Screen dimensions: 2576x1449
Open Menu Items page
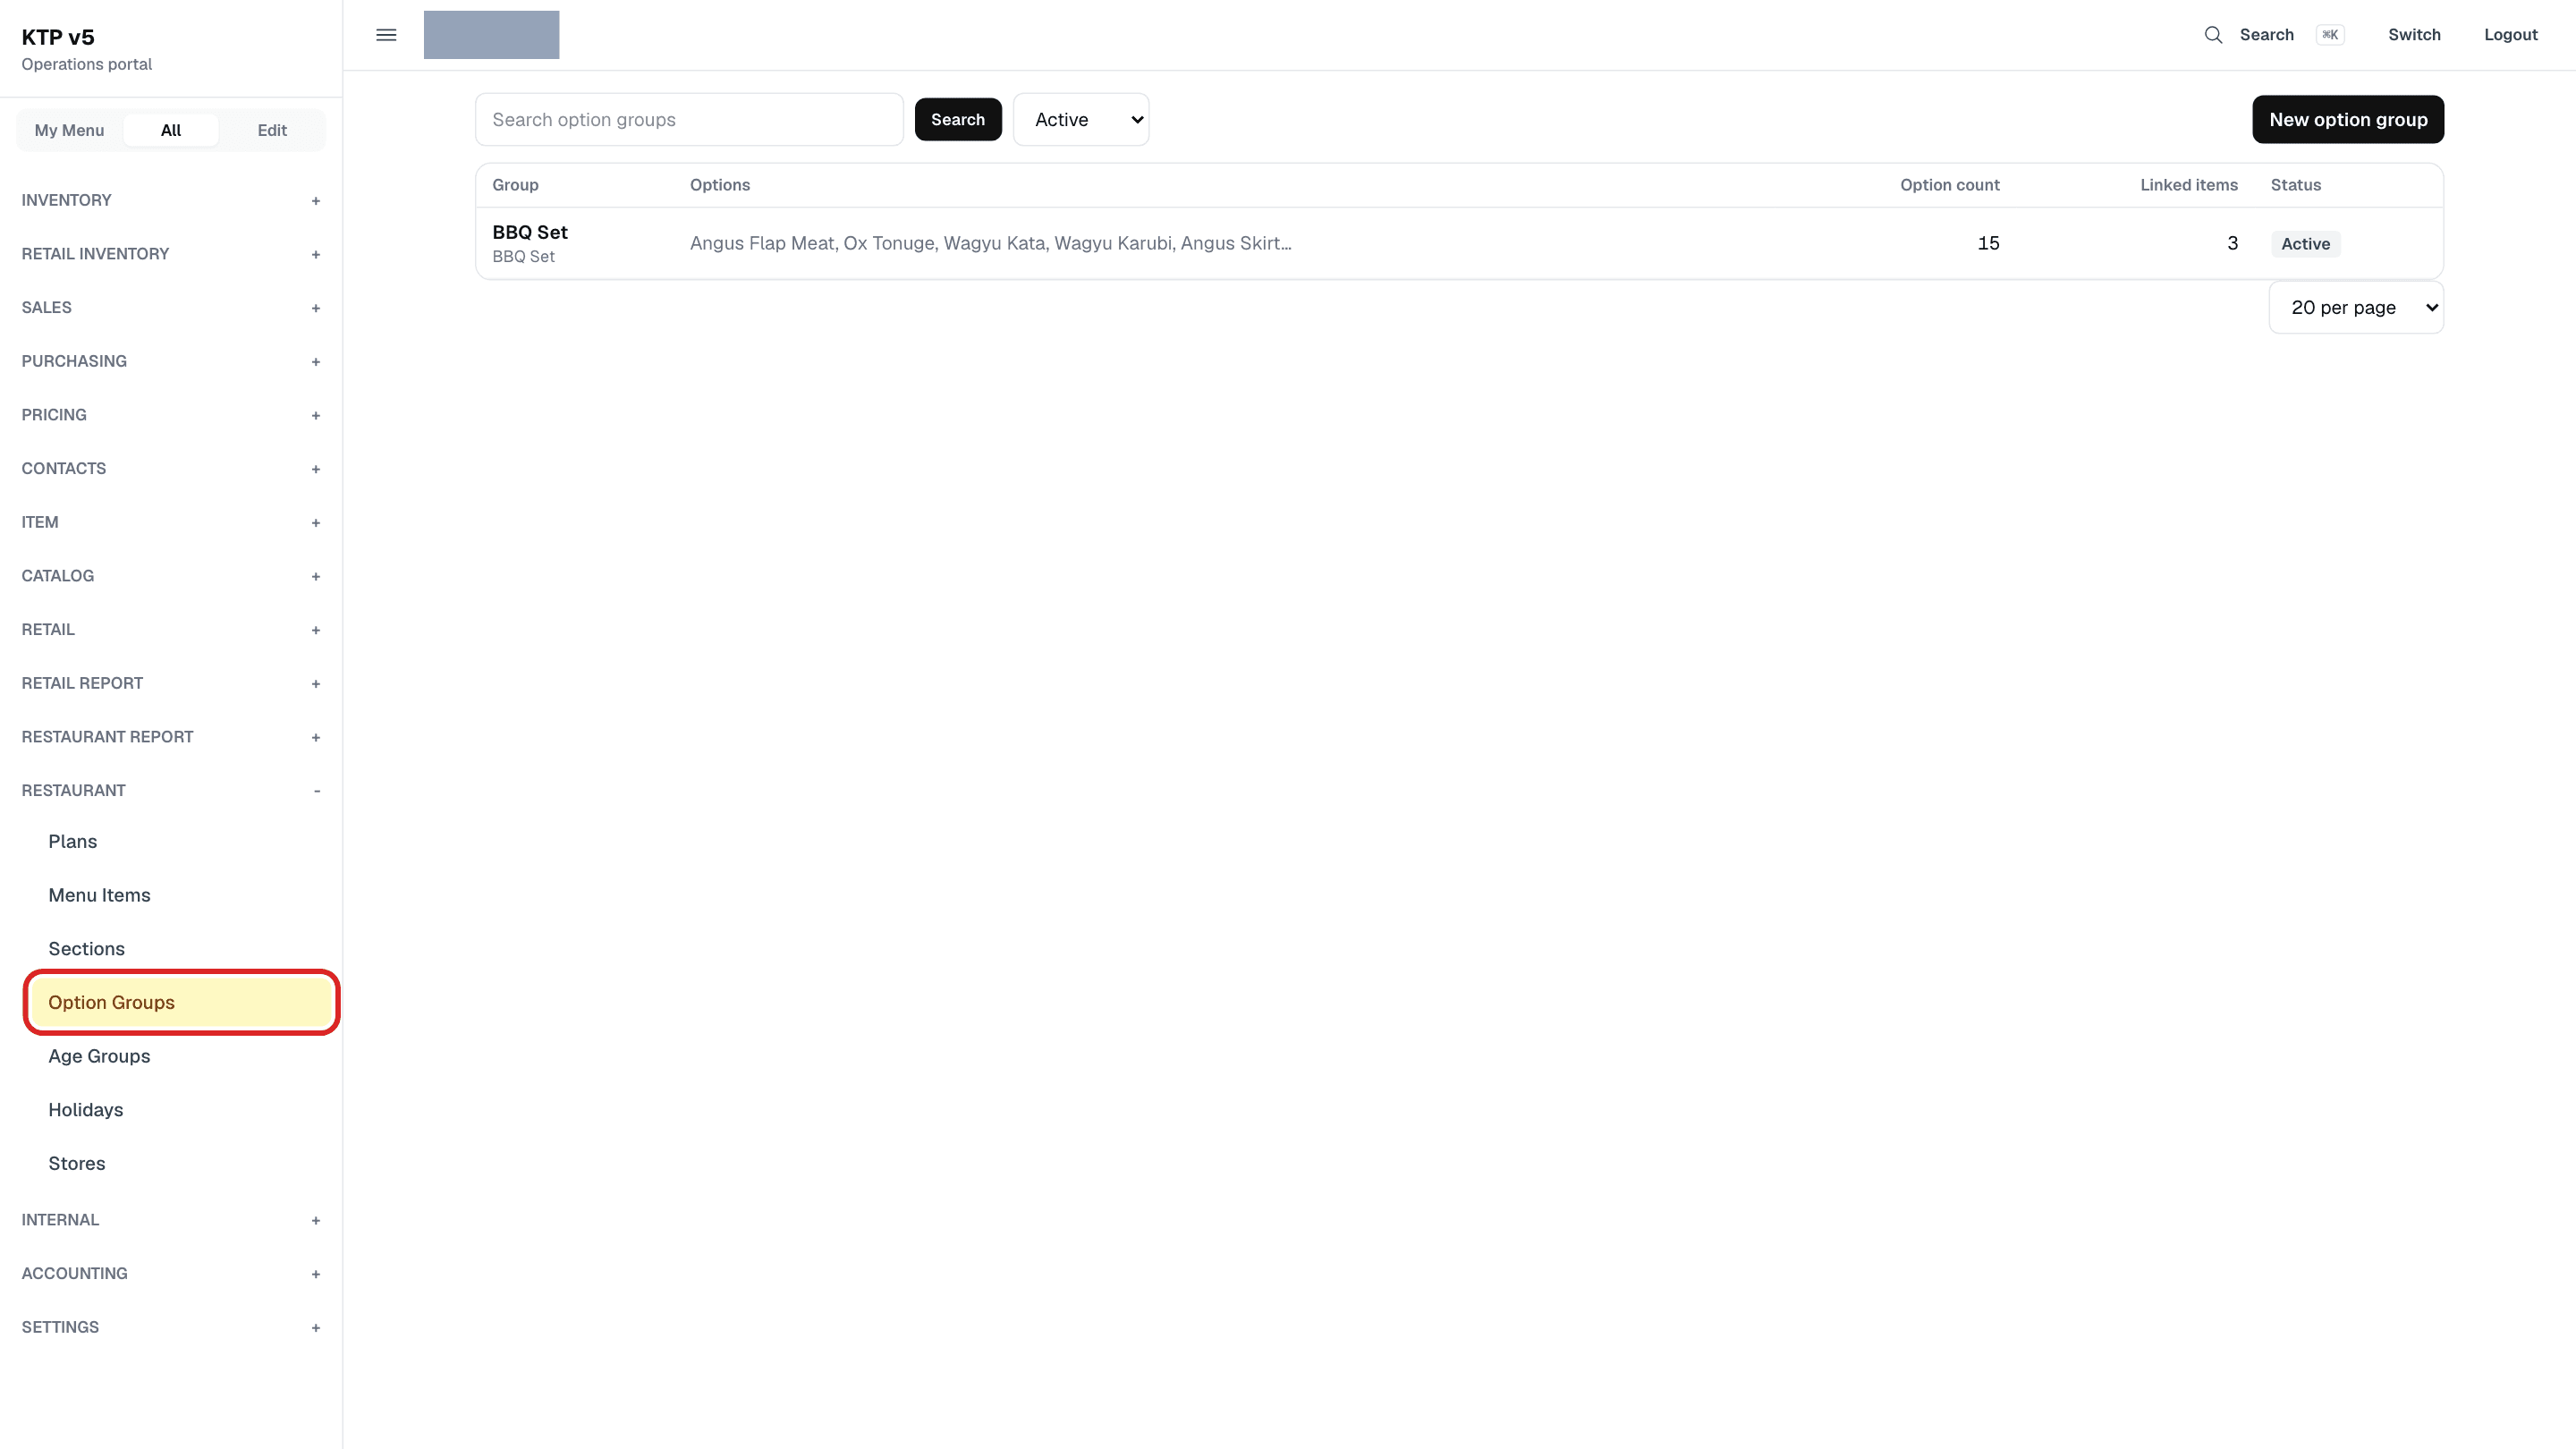181,896
